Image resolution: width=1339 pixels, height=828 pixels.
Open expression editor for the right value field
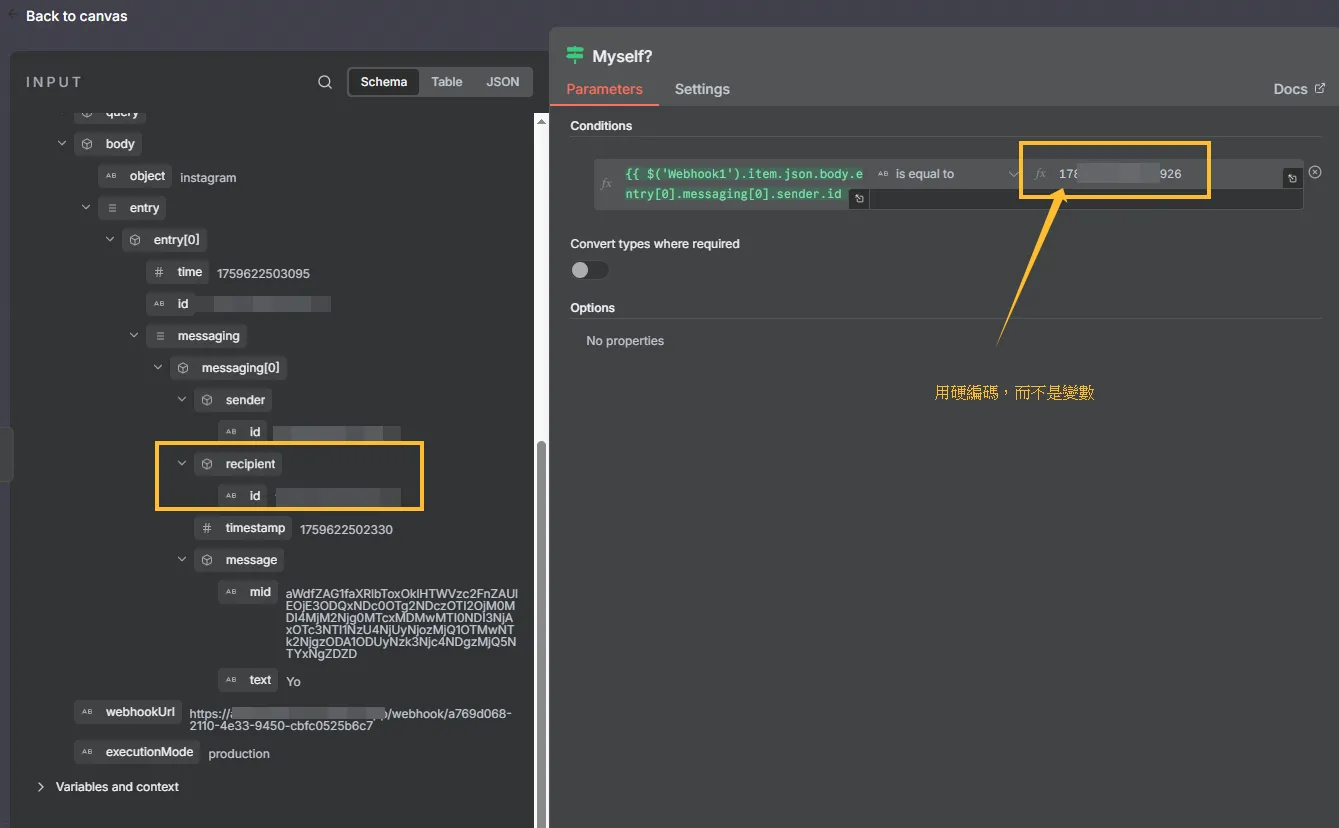pyautogui.click(x=1292, y=178)
